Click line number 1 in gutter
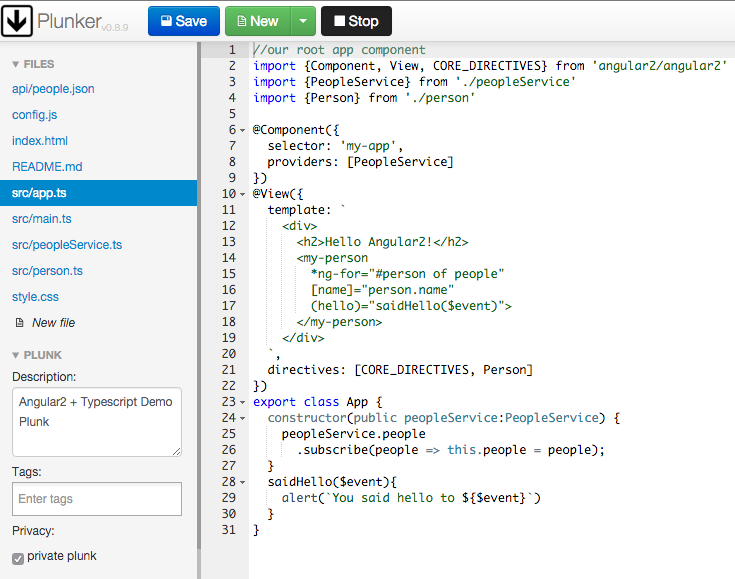The width and height of the screenshot is (735, 579). (232, 50)
